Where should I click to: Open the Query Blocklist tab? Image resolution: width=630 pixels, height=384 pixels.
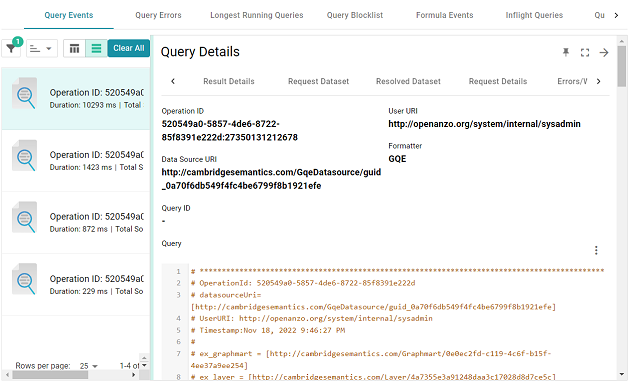click(355, 15)
